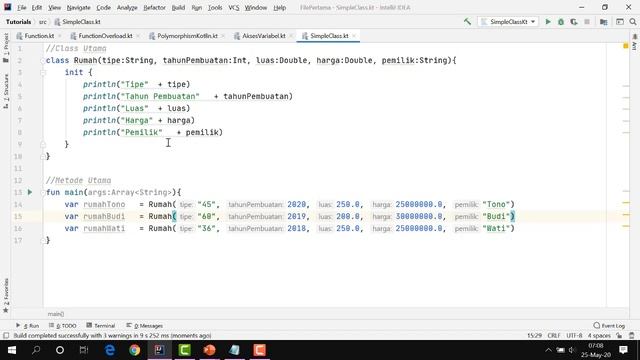Open the File menu
This screenshot has width=640, height=360.
tap(22, 7)
